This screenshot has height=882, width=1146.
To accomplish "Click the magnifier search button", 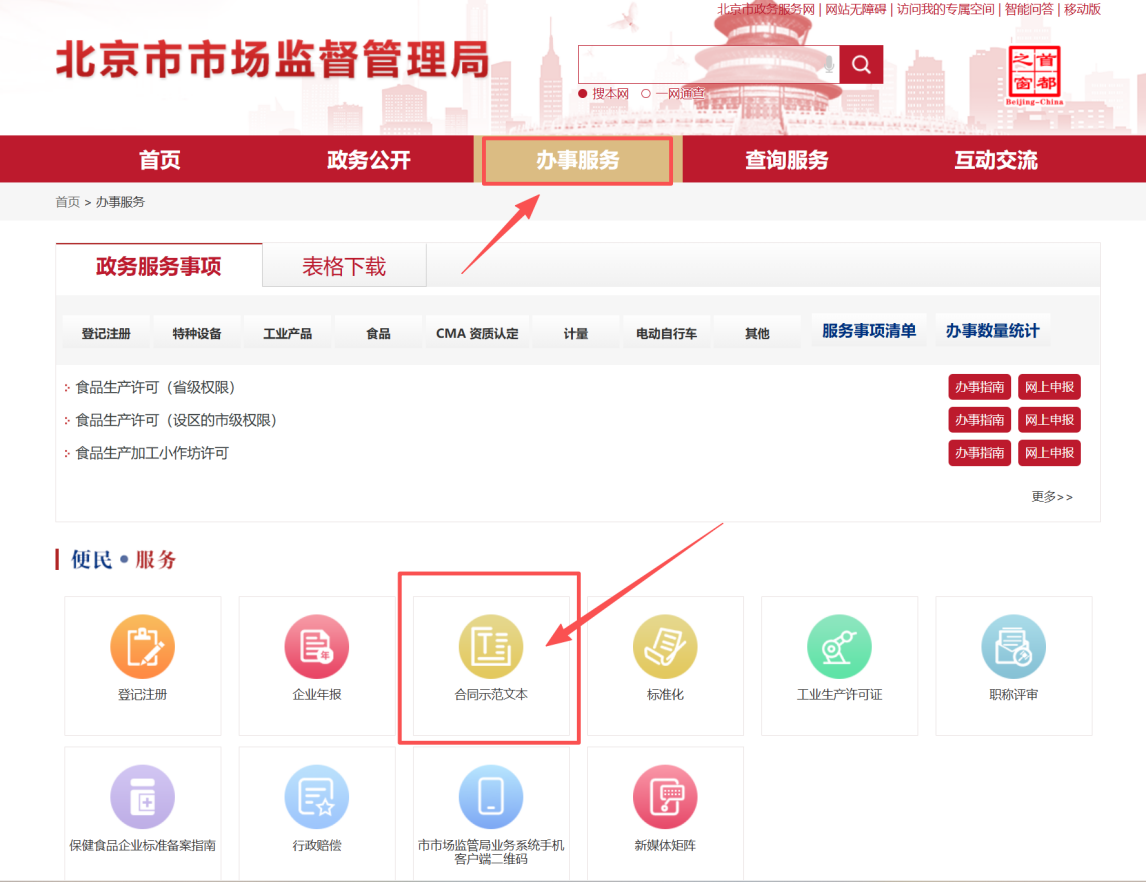I will tap(861, 65).
